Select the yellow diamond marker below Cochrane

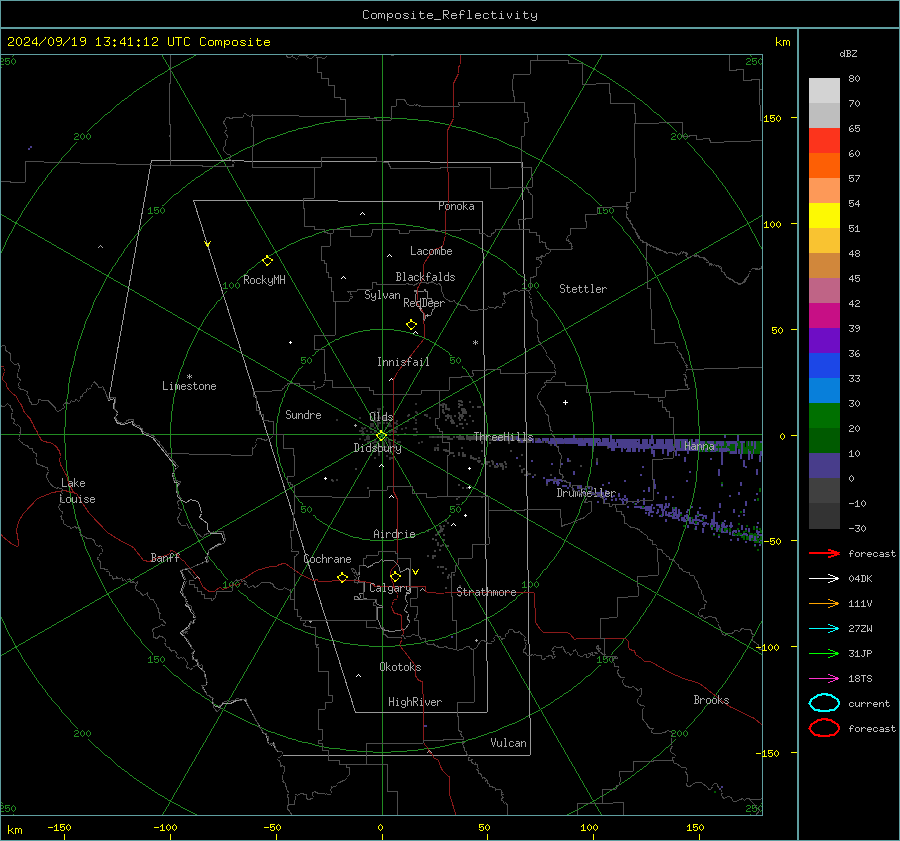tap(342, 577)
